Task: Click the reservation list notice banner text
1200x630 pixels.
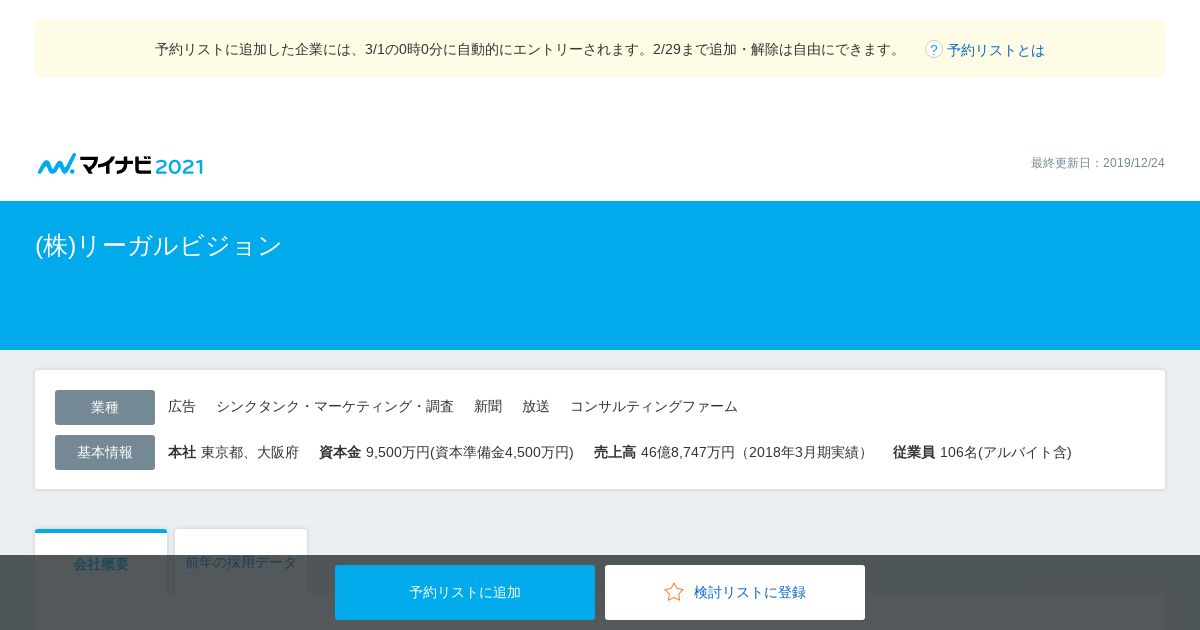Action: [x=530, y=49]
